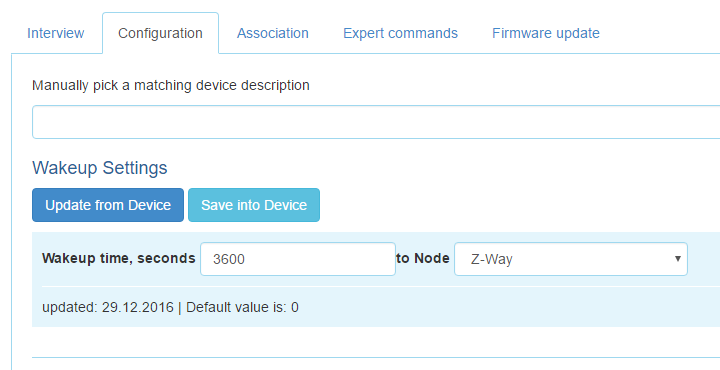The image size is (720, 370).
Task: Click the device description picker field
Action: (x=376, y=122)
